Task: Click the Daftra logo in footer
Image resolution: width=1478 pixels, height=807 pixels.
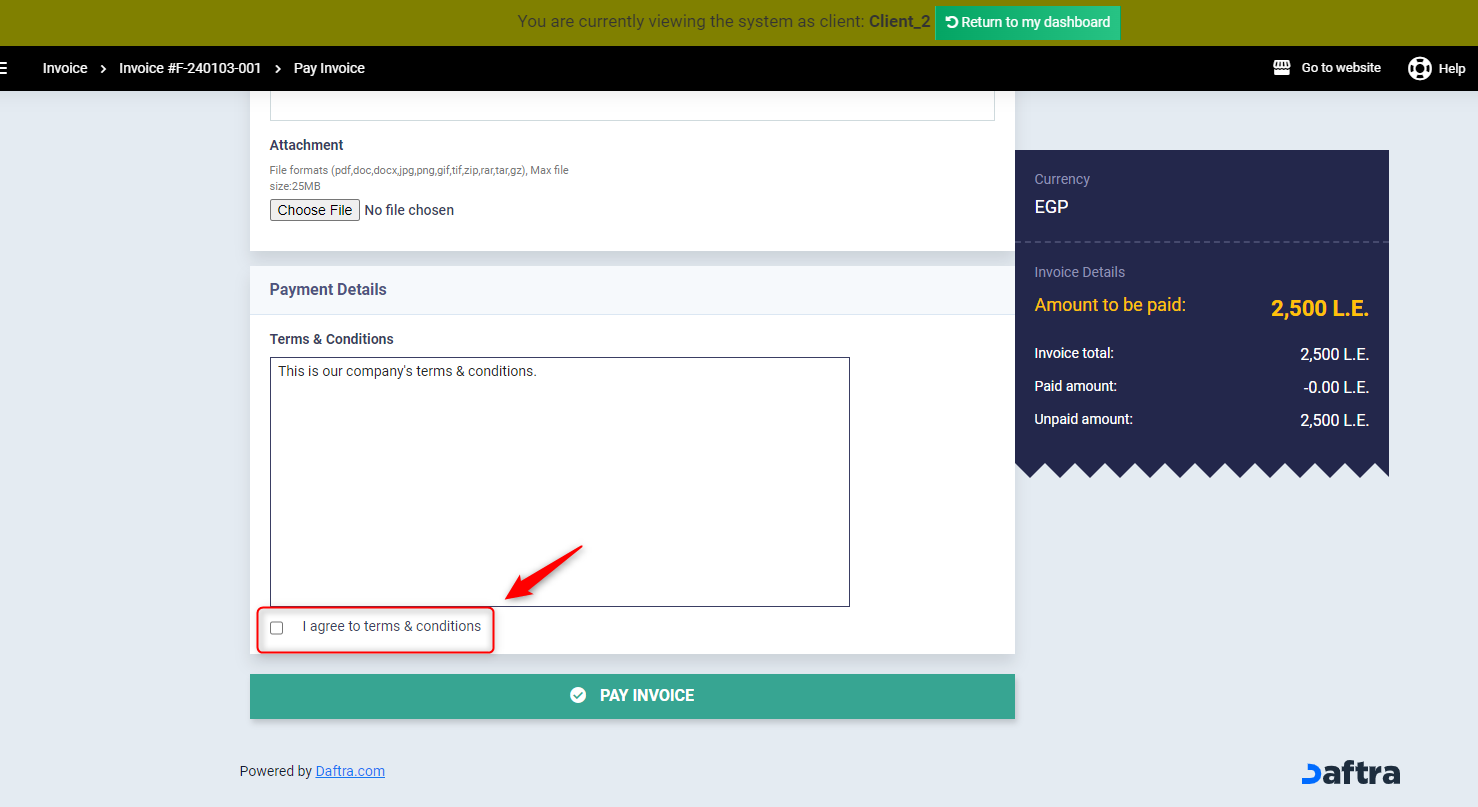Action: click(1350, 773)
